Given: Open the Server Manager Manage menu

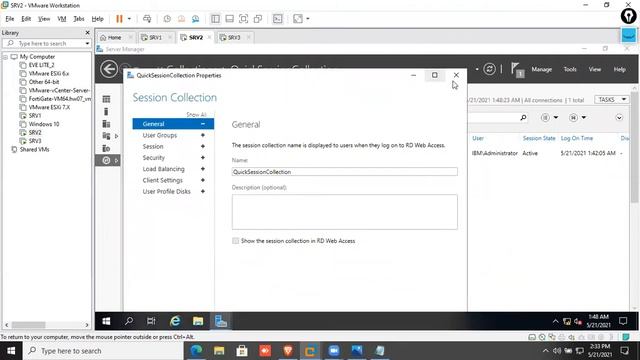Looking at the screenshot, I should click(542, 69).
